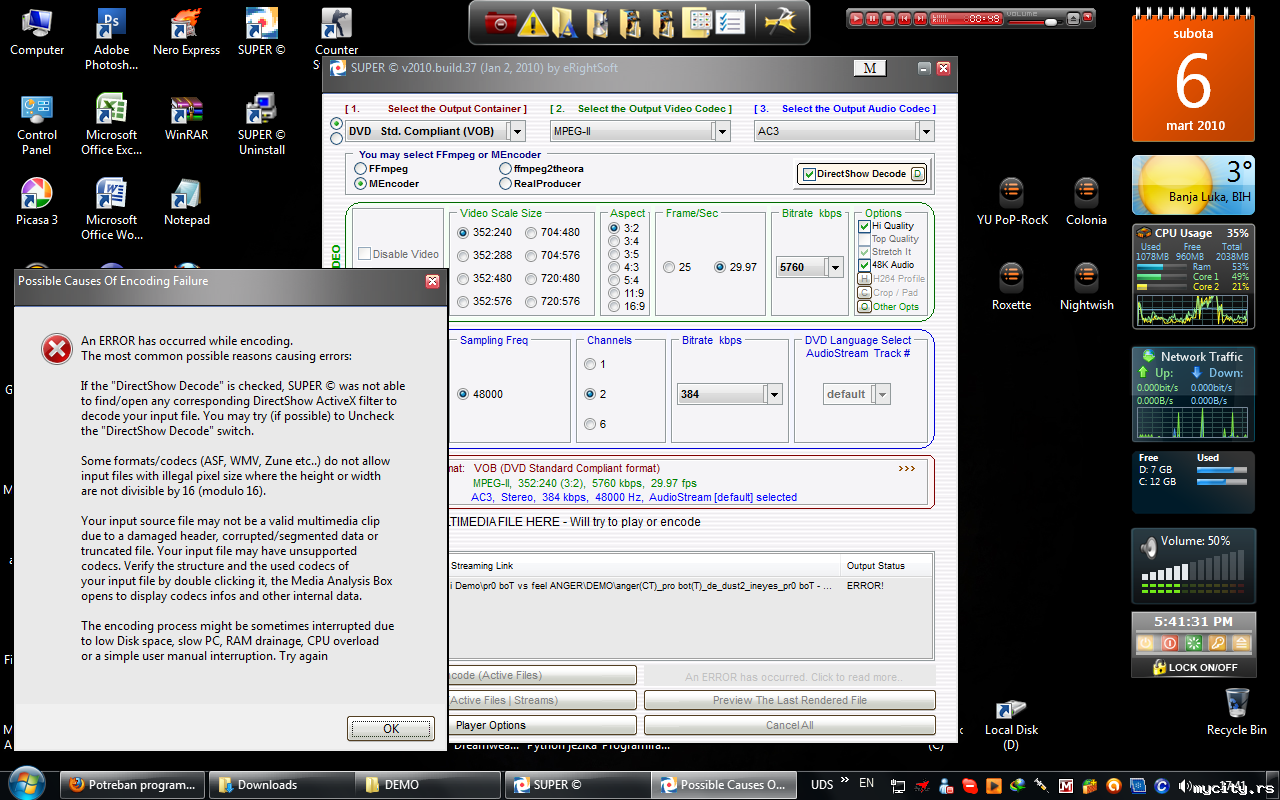Select the FFmpeg encoder radio button
The image size is (1280, 800).
pos(360,170)
